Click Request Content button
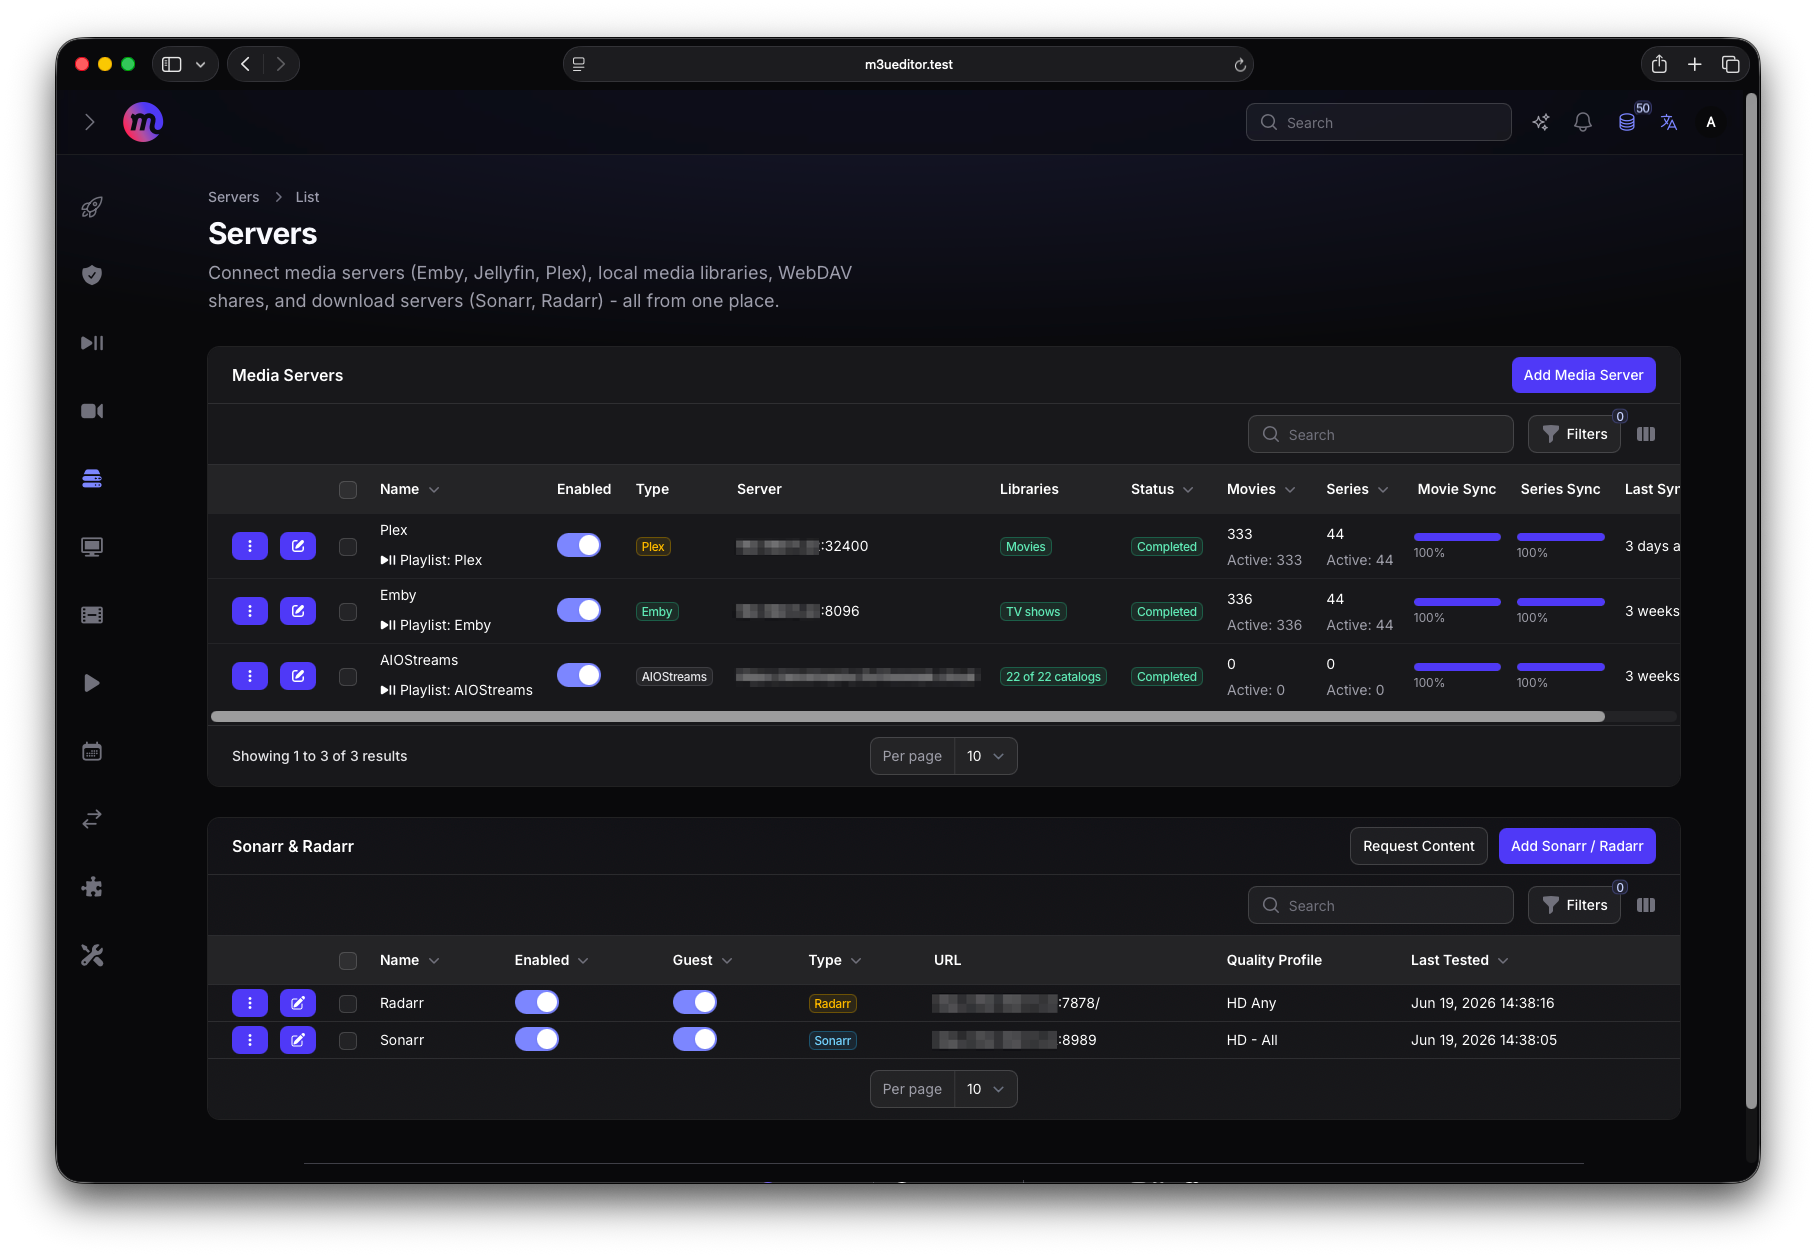Screen dimensions: 1816x1257 tap(1418, 846)
